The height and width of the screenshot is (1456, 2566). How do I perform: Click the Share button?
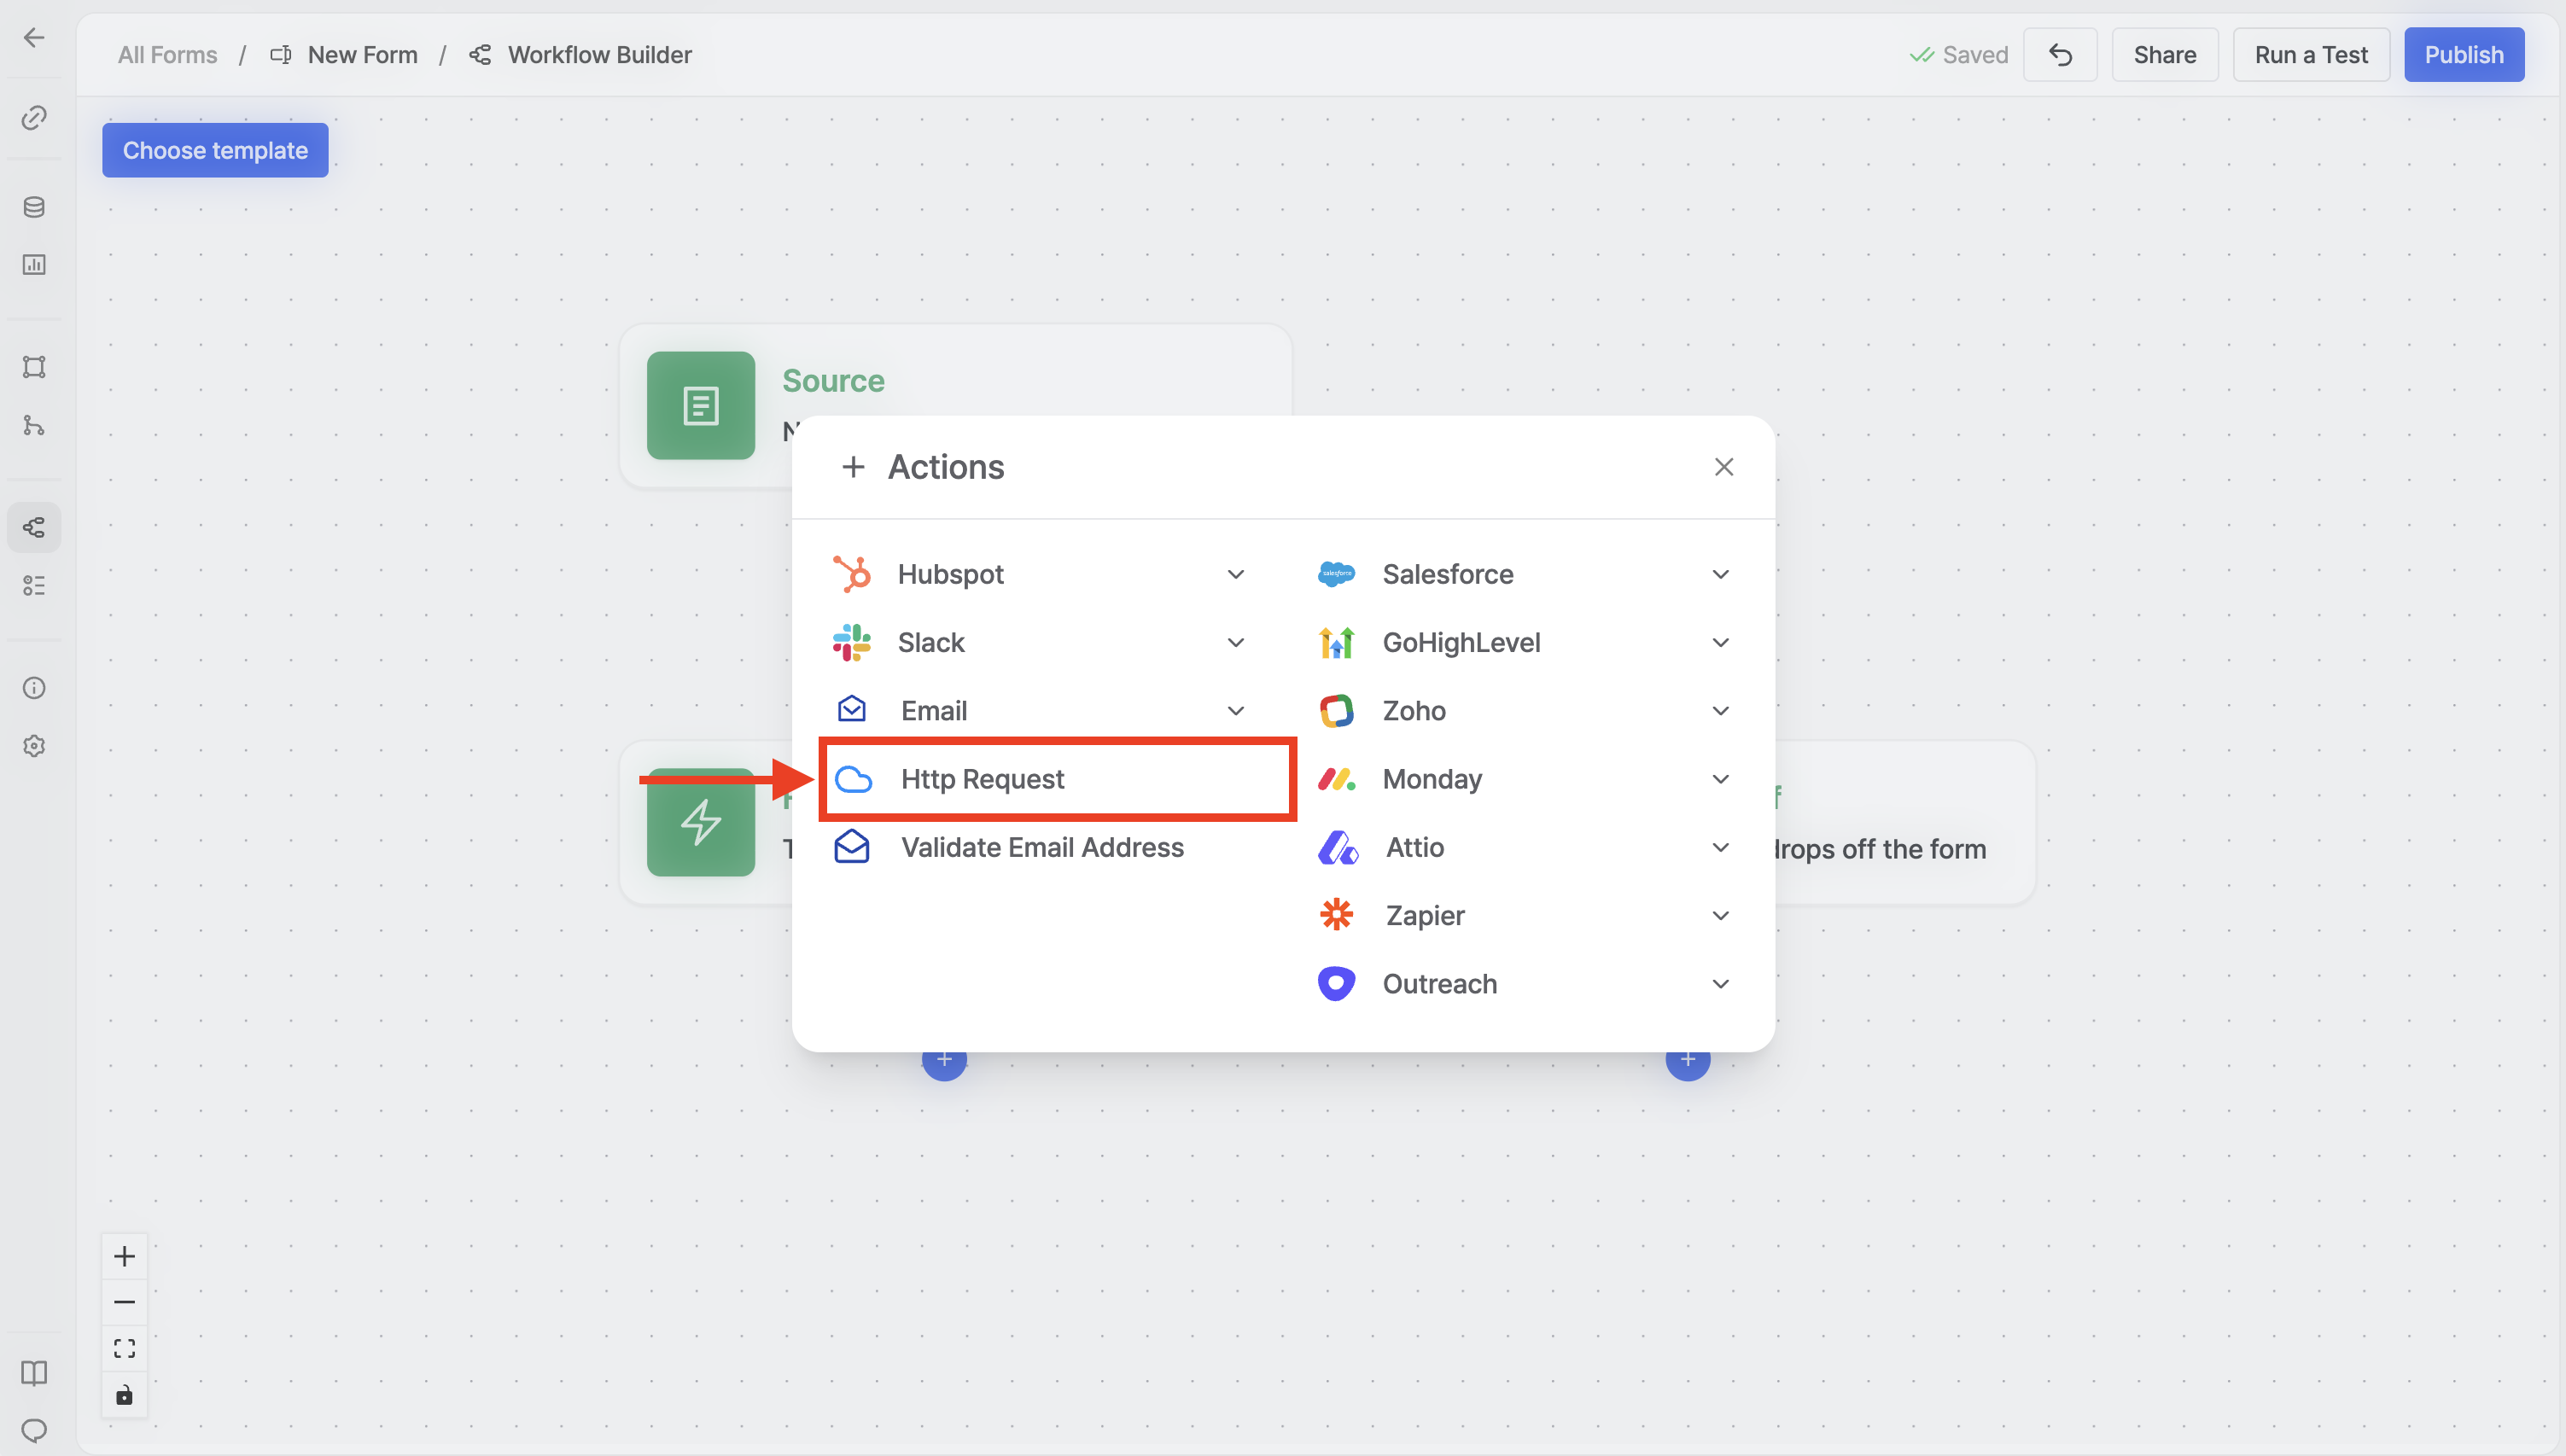2165,55
